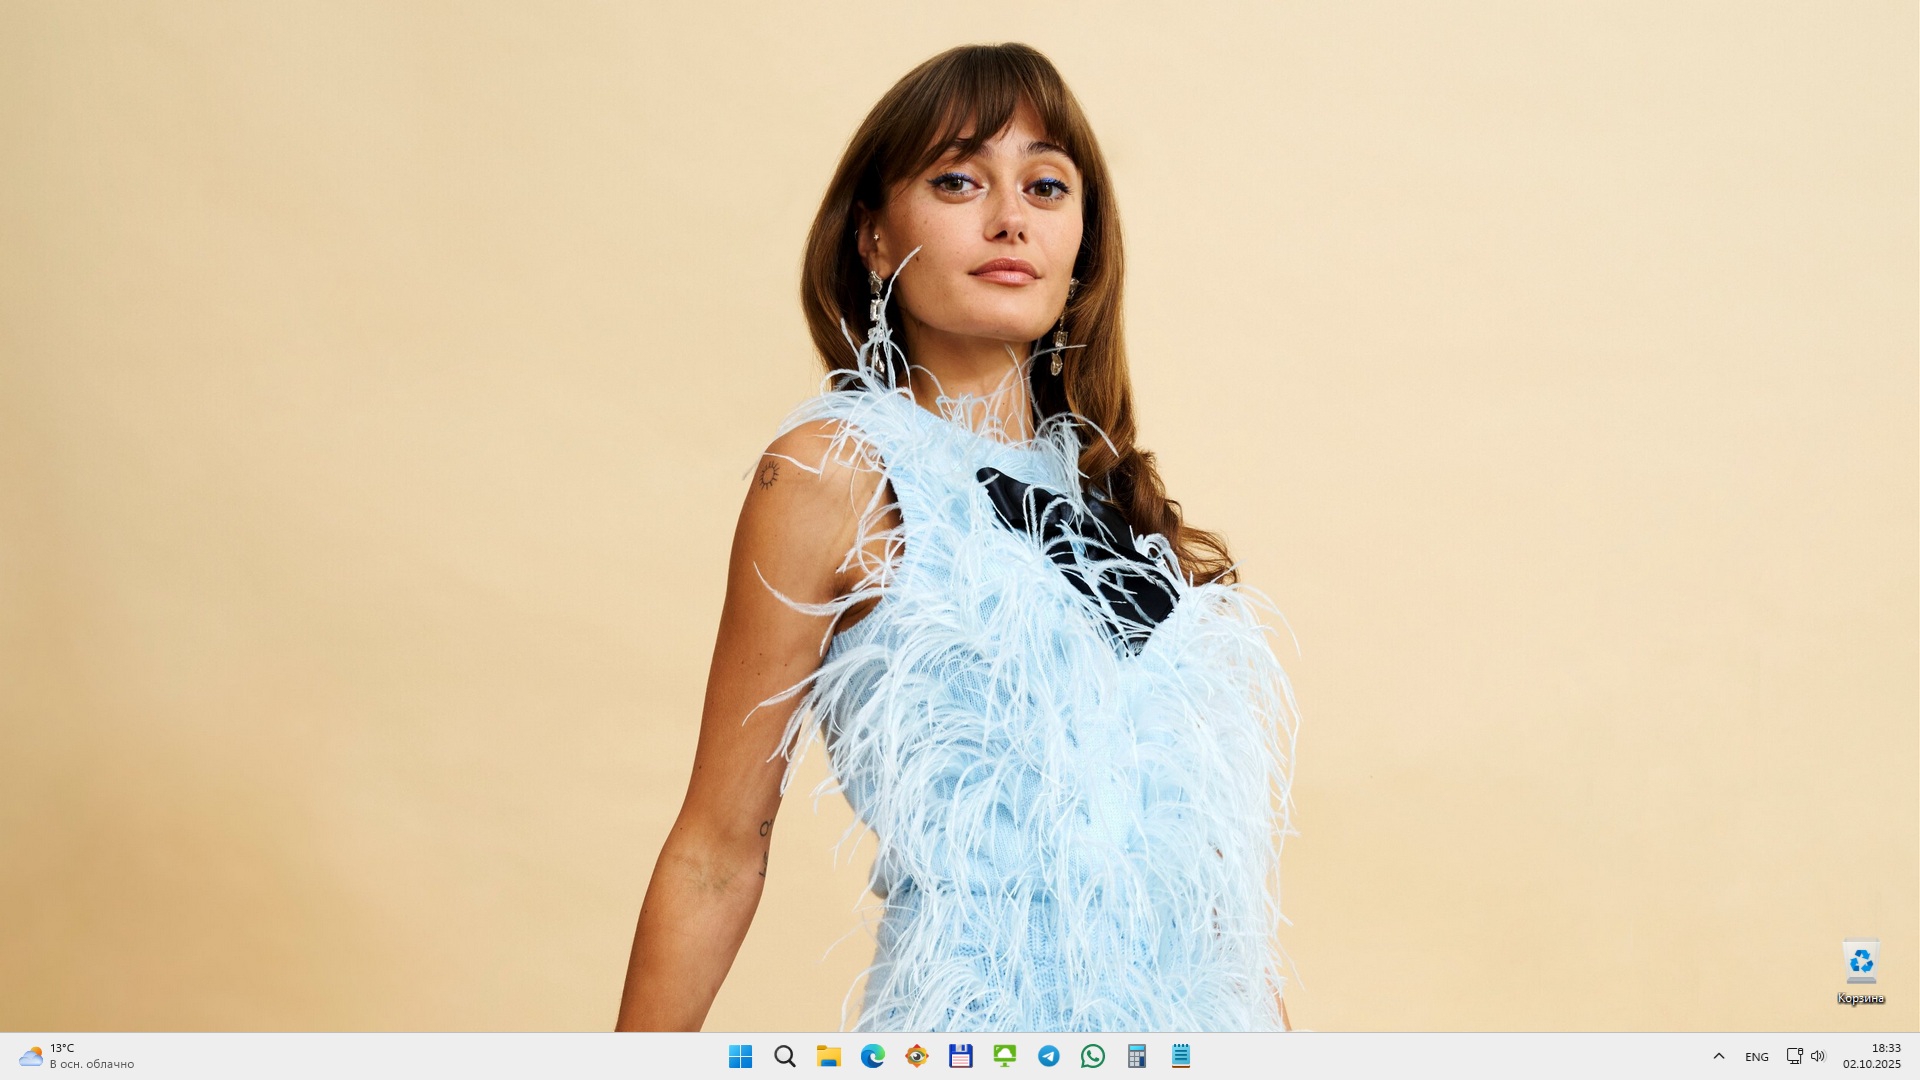Launch Telegram from the taskbar
Viewport: 1920px width, 1080px height.
pos(1048,1056)
